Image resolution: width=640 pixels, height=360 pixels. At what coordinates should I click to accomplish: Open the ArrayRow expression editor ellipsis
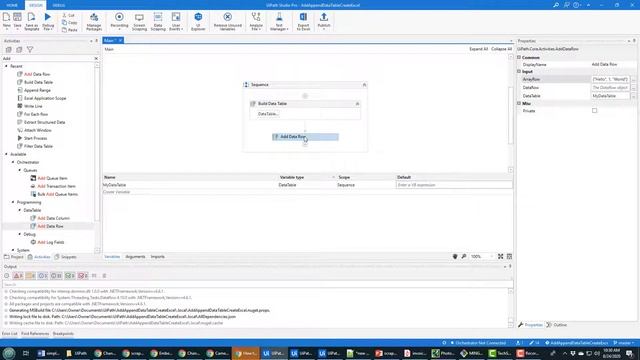633,79
